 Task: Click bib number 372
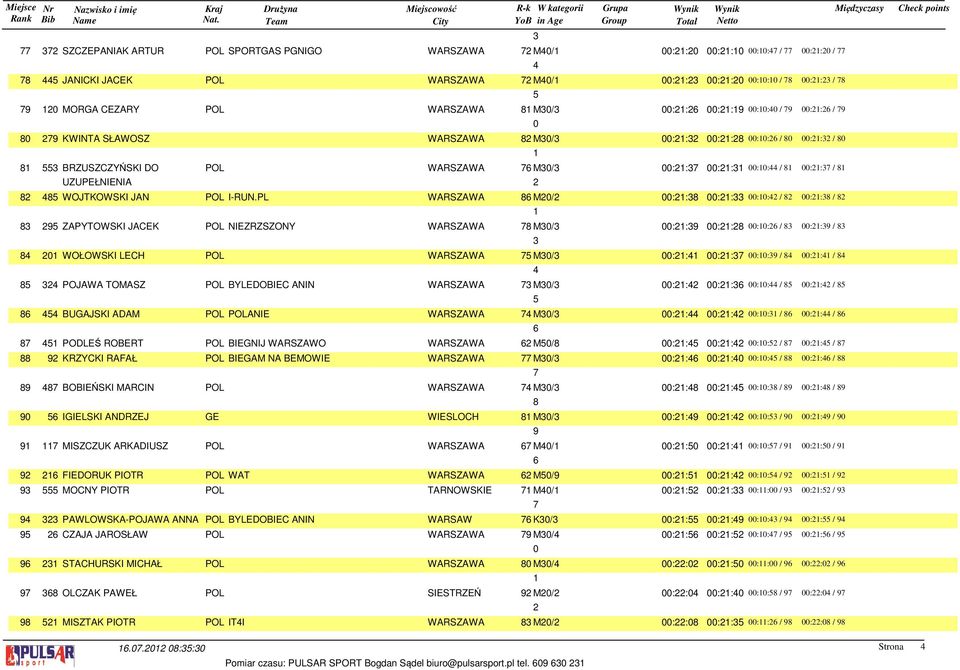pos(50,51)
